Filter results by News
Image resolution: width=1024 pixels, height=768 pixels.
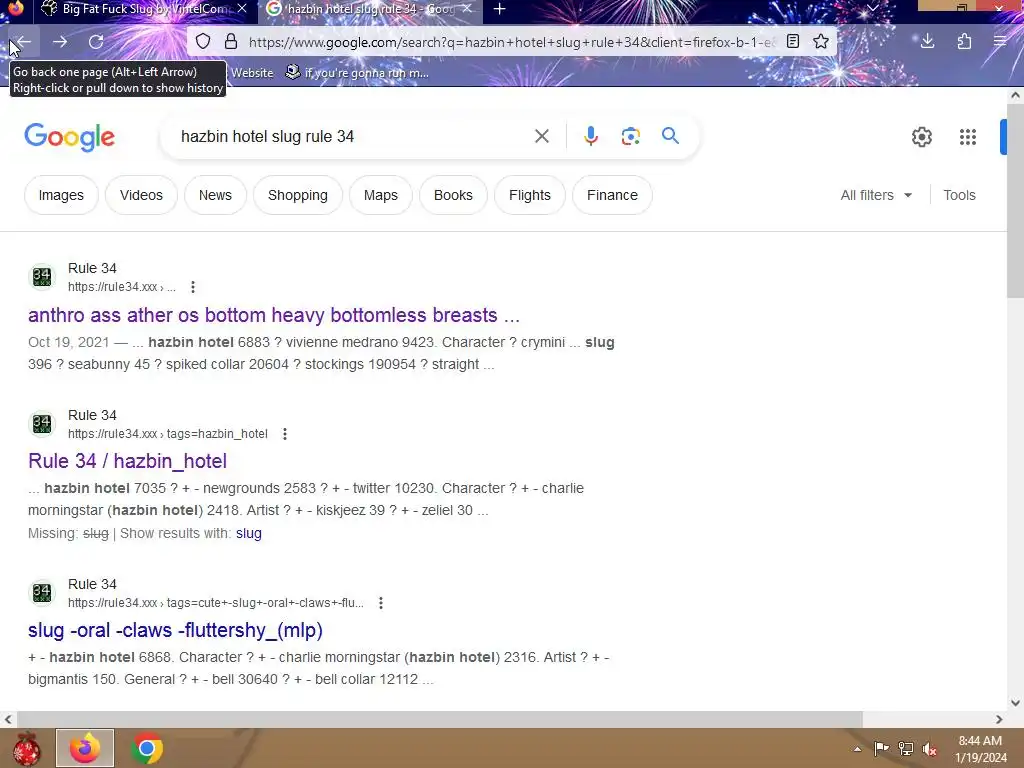pyautogui.click(x=215, y=195)
